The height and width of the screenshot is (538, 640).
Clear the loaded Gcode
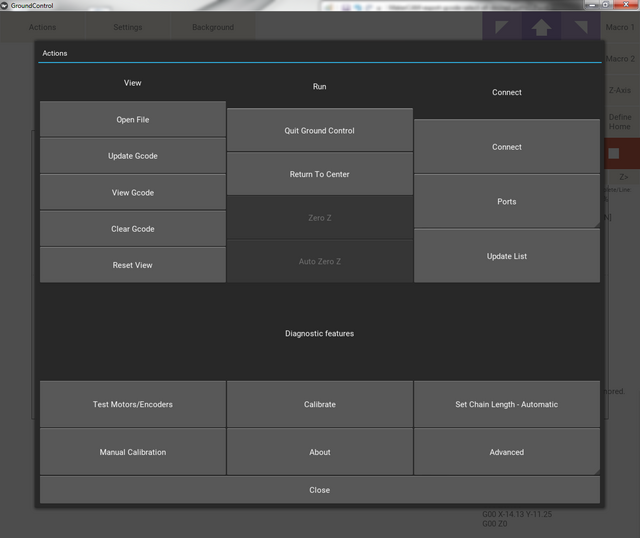(133, 229)
